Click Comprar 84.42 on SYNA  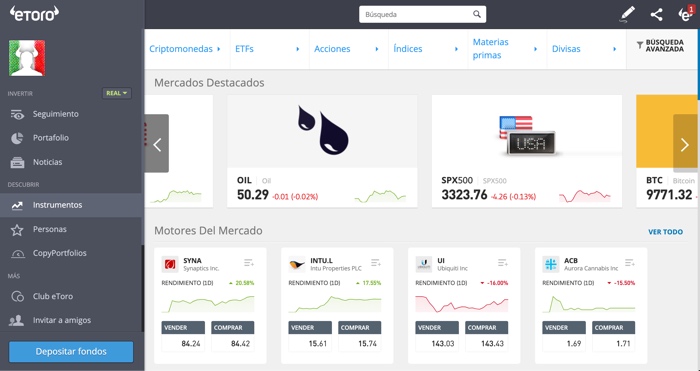tap(233, 336)
